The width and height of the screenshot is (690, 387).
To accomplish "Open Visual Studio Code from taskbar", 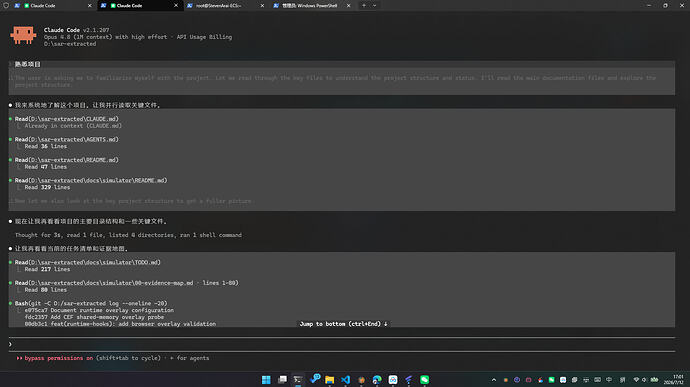I will pos(345,380).
